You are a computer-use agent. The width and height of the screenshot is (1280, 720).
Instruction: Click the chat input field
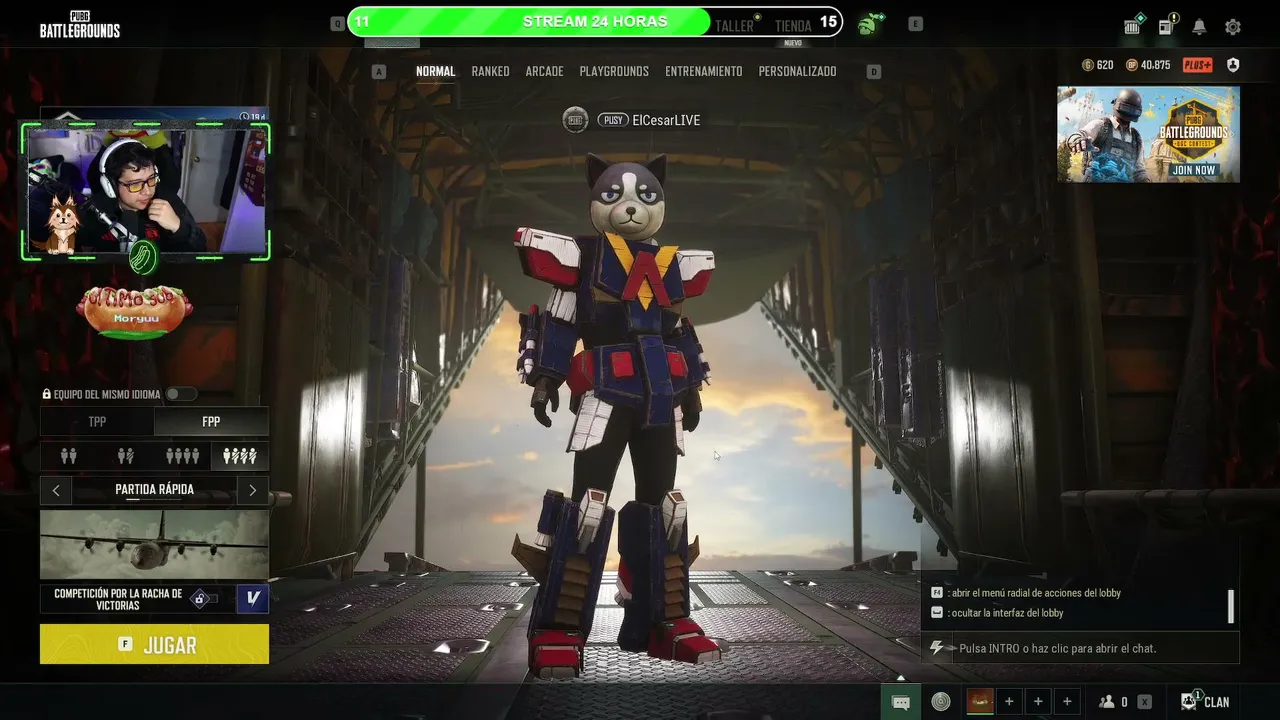[1095, 648]
